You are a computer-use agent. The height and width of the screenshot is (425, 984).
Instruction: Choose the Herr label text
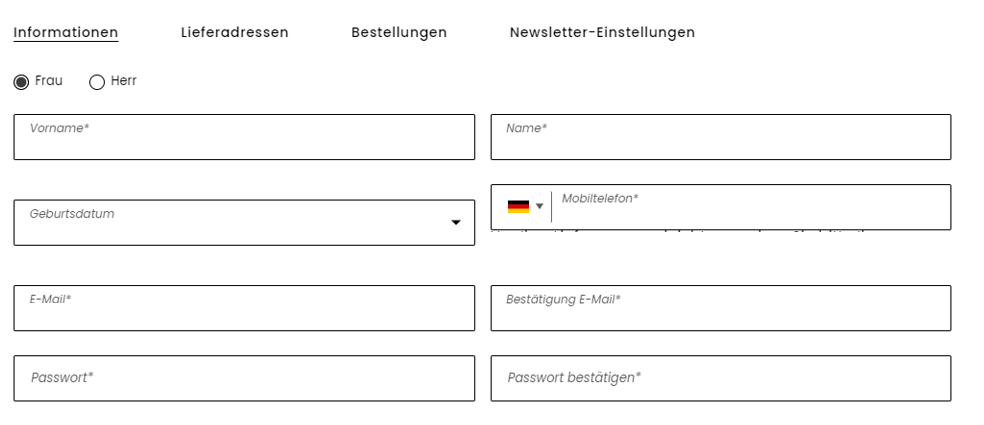coord(124,81)
